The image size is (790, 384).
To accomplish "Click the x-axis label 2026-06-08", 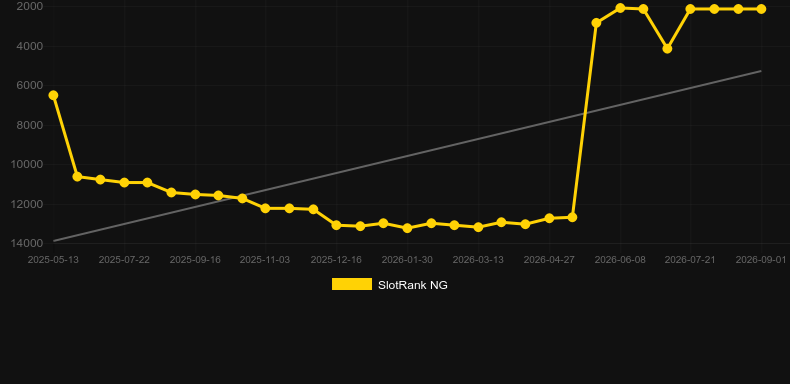I will coord(620,260).
